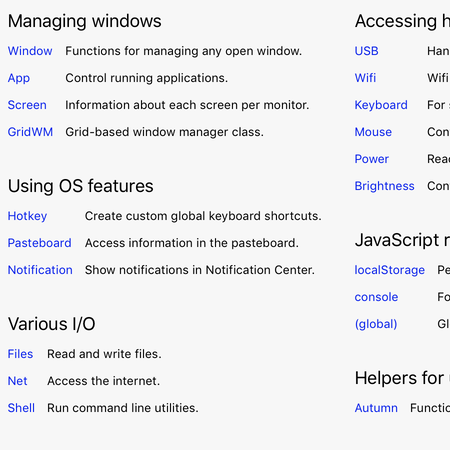Open the App documentation link
This screenshot has width=450, height=450.
tap(19, 78)
